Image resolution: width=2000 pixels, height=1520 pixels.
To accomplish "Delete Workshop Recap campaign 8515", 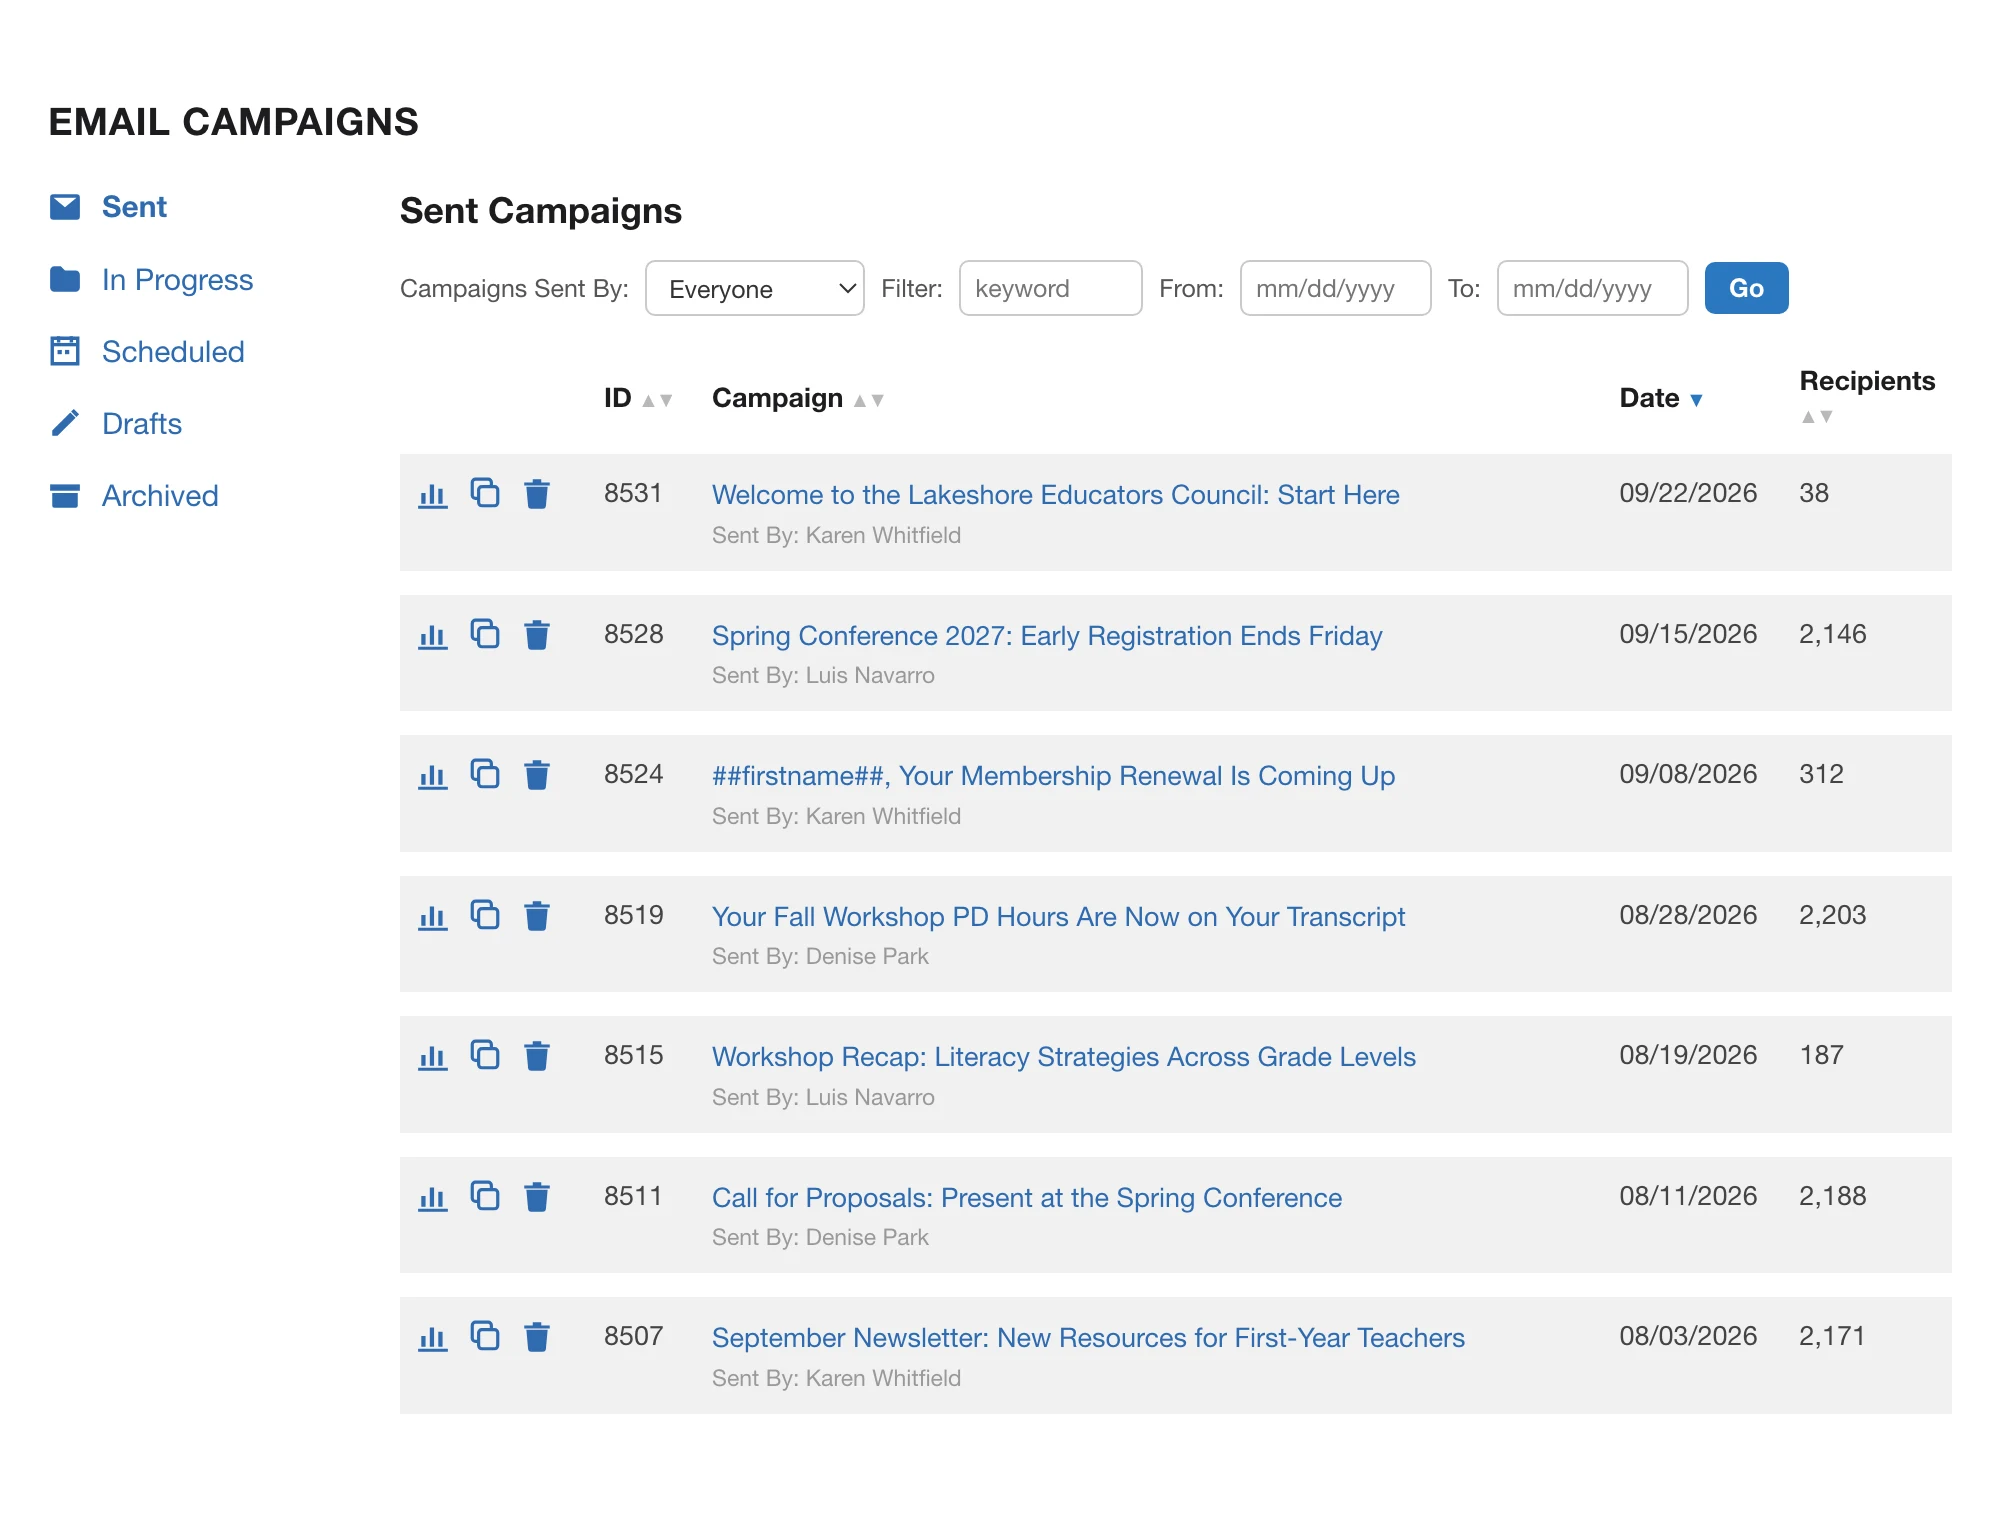I will 537,1056.
